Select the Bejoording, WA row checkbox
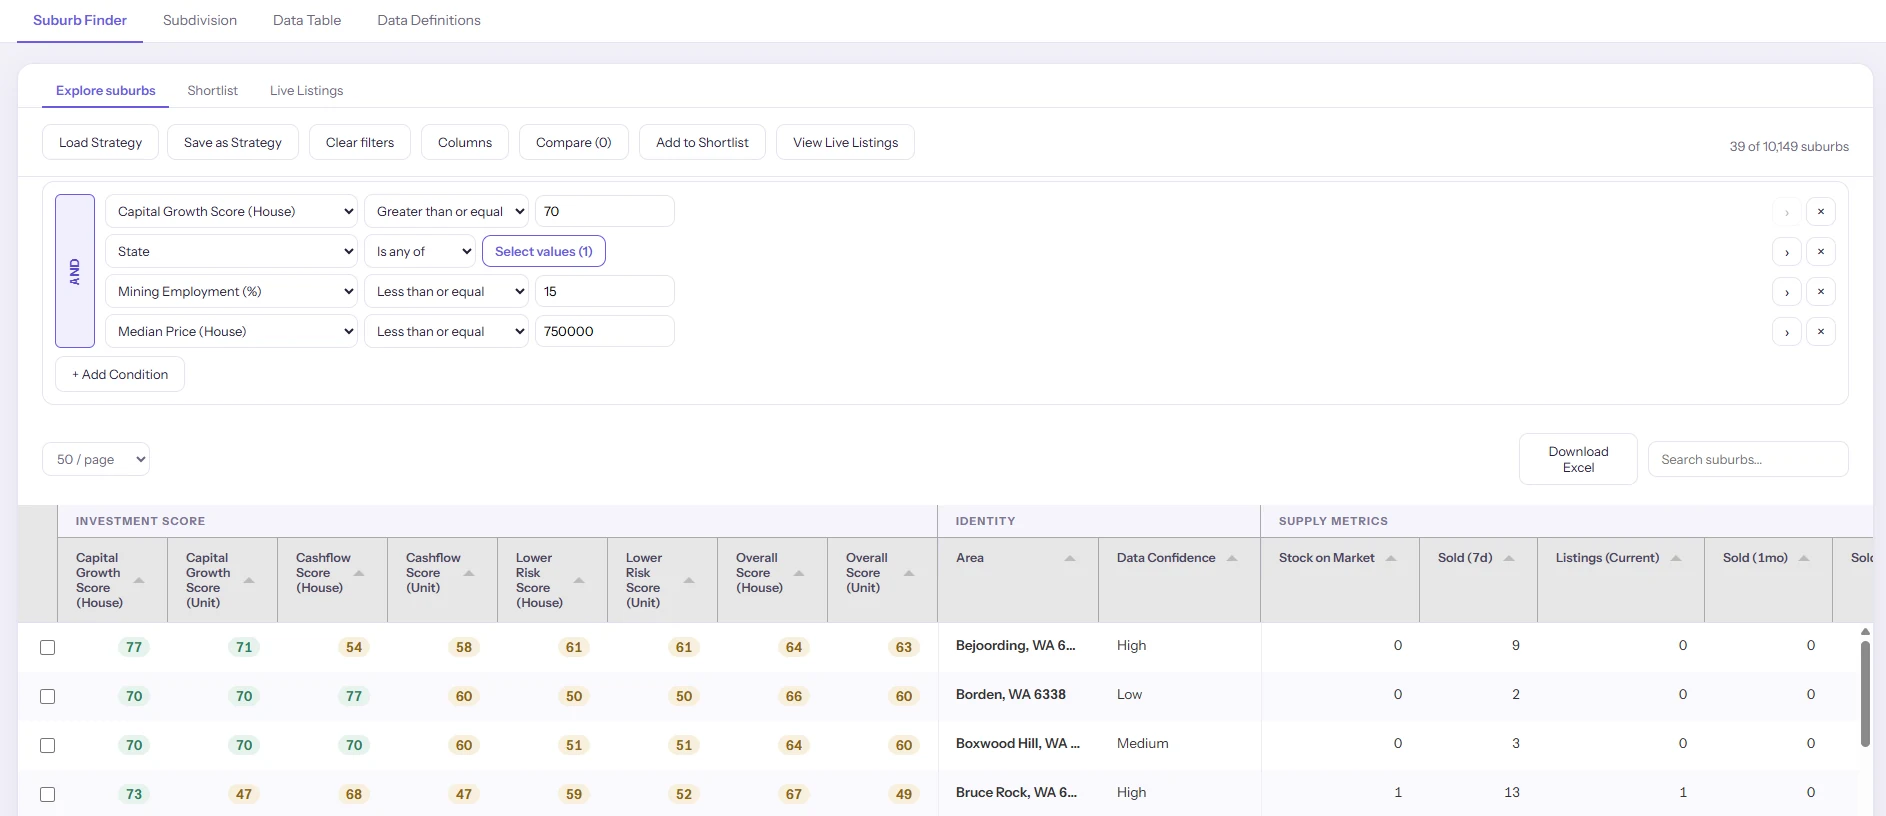This screenshot has height=816, width=1886. (47, 647)
